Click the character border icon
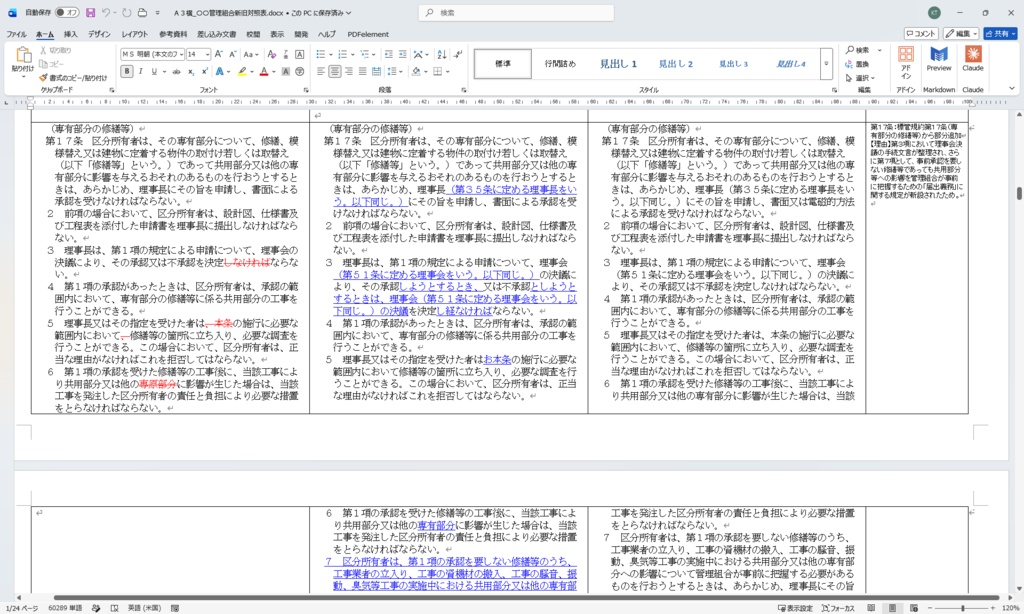The image size is (1024, 614). [x=299, y=54]
